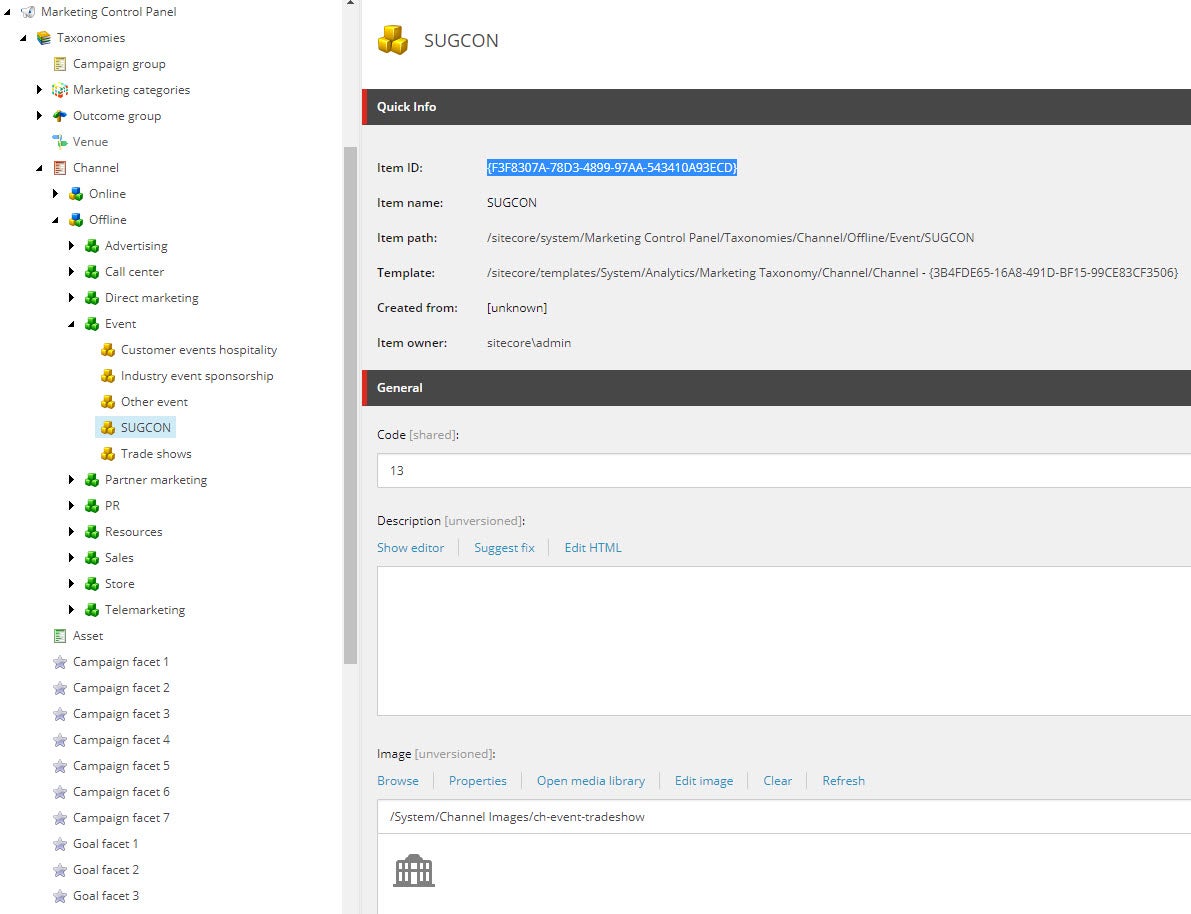1191x914 pixels.
Task: Click the Show editor link
Action: point(410,547)
